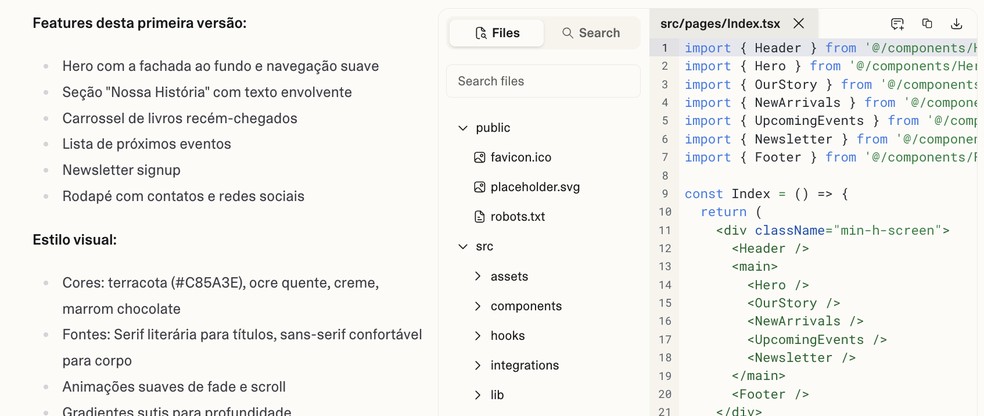Close the src/pages/Index.tsx tab
Screen dimensions: 984x416
798,23
